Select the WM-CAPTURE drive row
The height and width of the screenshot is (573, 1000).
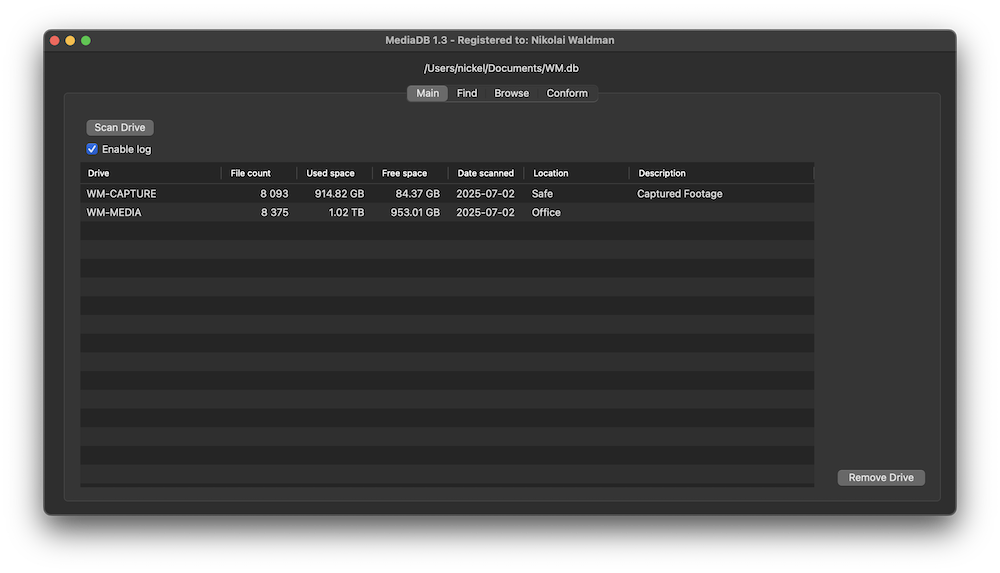(121, 194)
